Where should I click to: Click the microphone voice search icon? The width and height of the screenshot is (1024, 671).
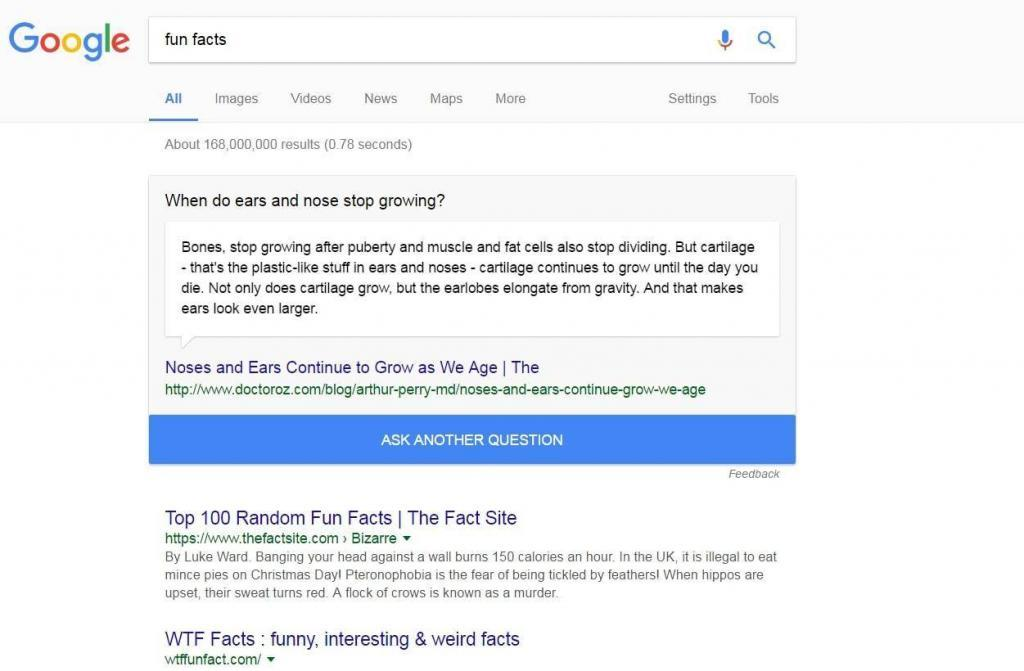coord(725,40)
